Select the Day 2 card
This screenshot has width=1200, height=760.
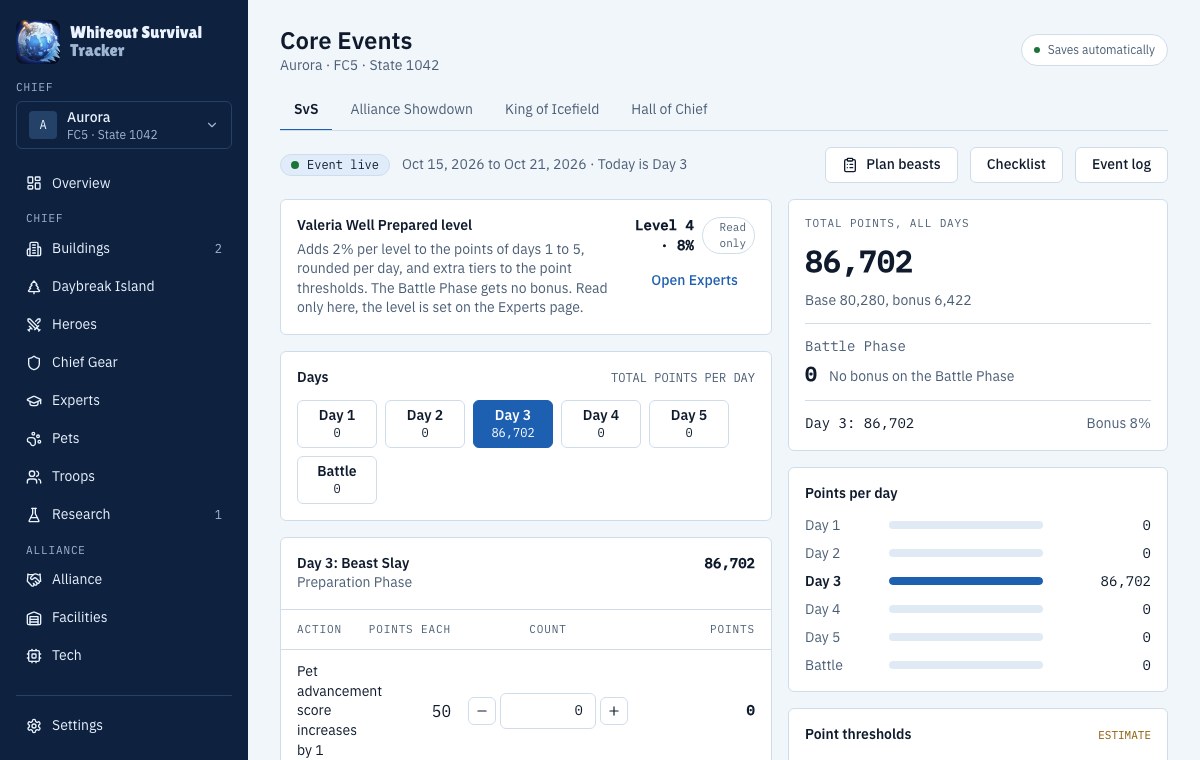(x=425, y=423)
